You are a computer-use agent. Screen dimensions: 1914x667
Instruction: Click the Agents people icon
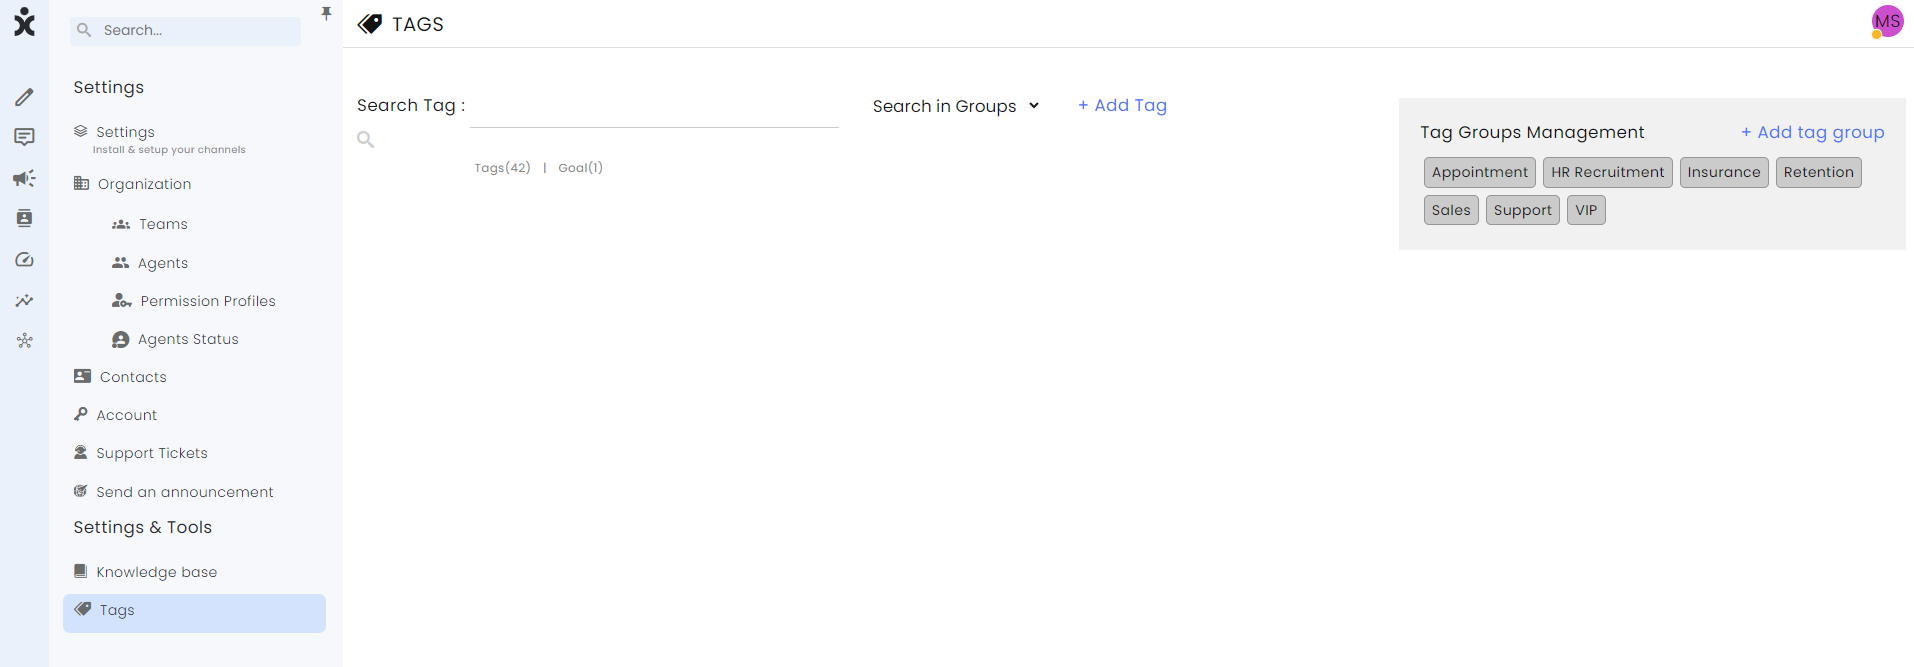coord(121,263)
